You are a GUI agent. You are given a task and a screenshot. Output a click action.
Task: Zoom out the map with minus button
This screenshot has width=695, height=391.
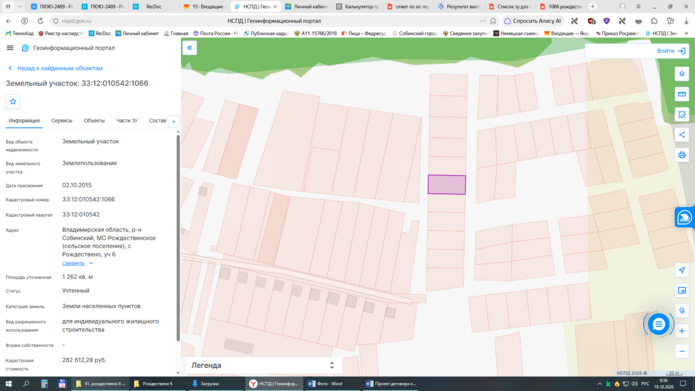(x=682, y=352)
